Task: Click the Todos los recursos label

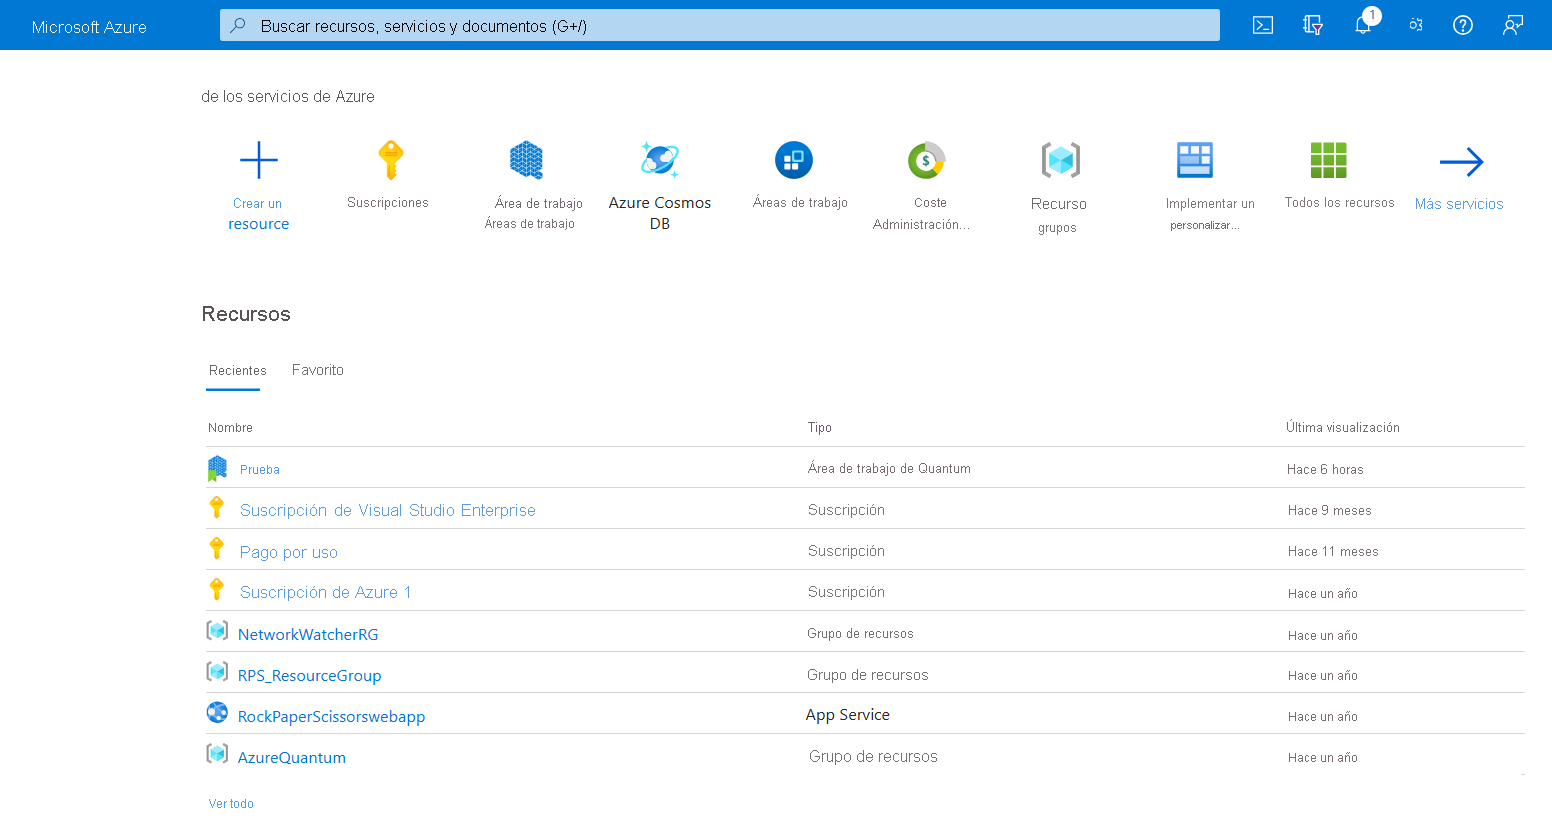Action: 1339,203
